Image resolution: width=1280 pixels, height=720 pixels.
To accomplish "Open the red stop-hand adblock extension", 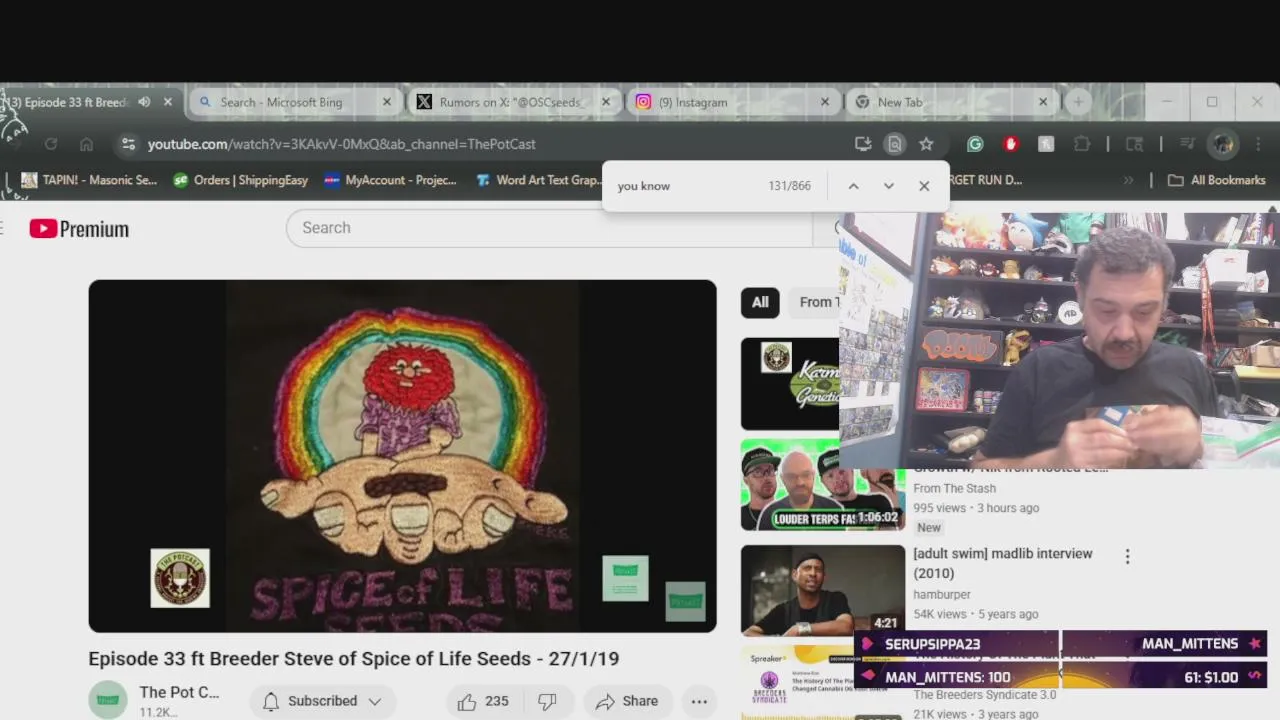I will [x=1011, y=144].
